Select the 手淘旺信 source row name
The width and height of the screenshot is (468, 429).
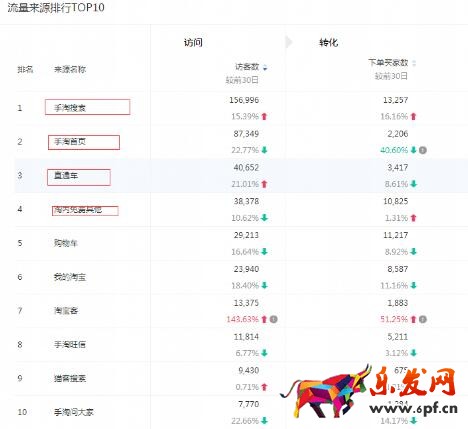click(x=70, y=344)
